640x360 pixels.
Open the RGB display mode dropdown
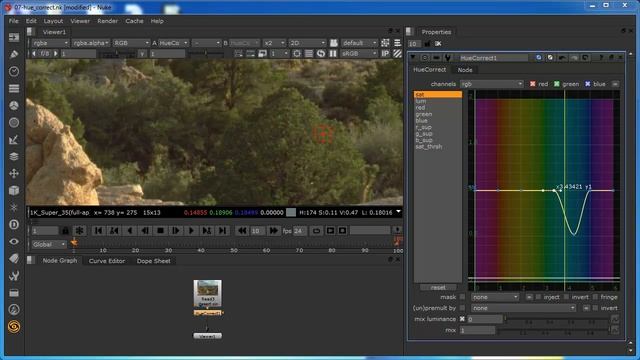[131, 43]
